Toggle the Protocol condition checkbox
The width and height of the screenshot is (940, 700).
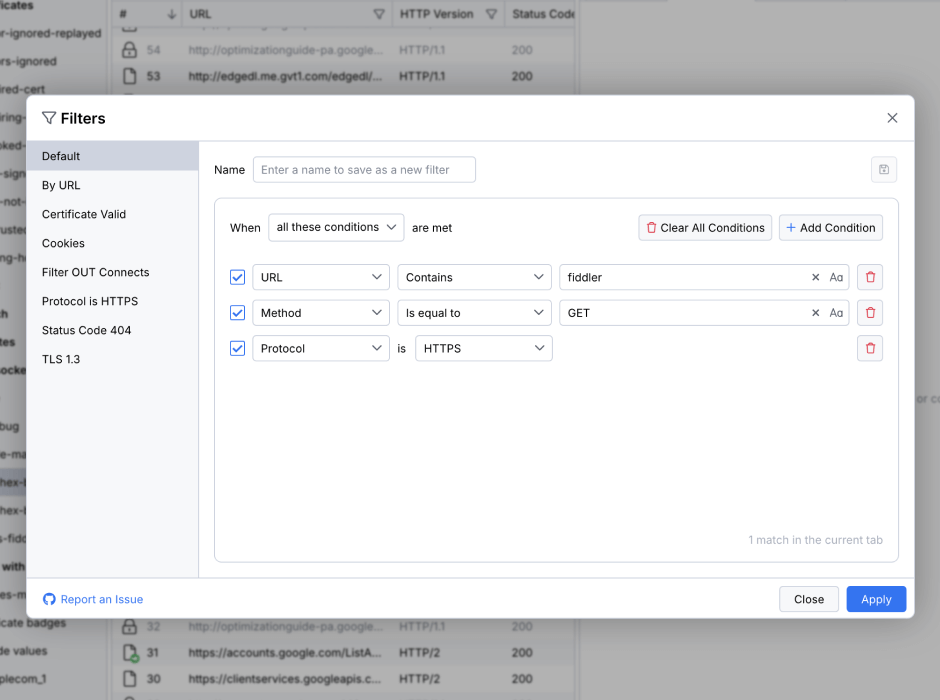click(237, 348)
